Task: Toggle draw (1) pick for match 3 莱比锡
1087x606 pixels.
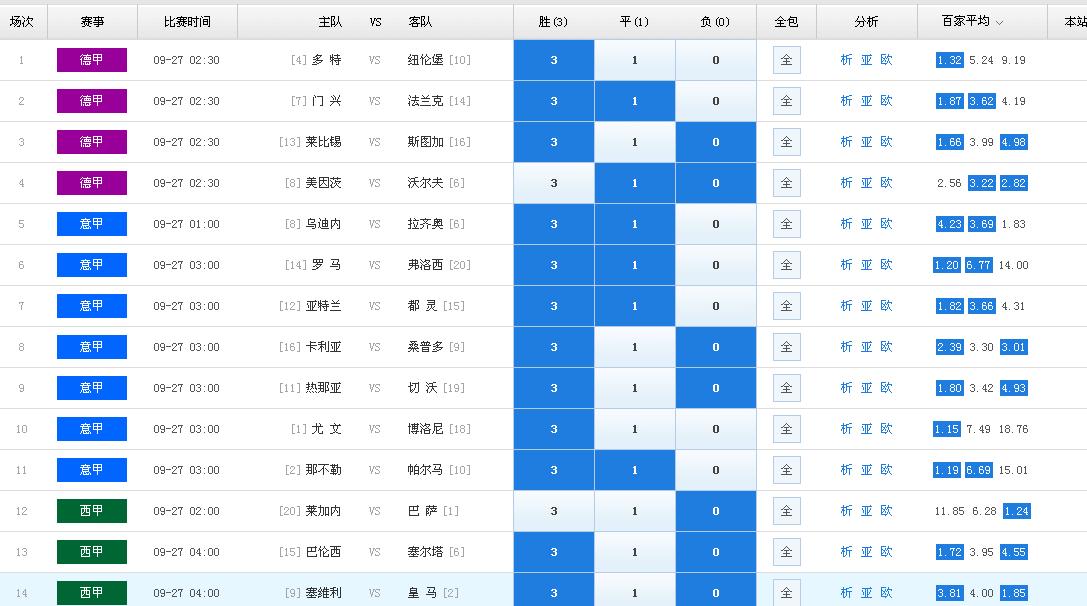Action: [x=635, y=142]
